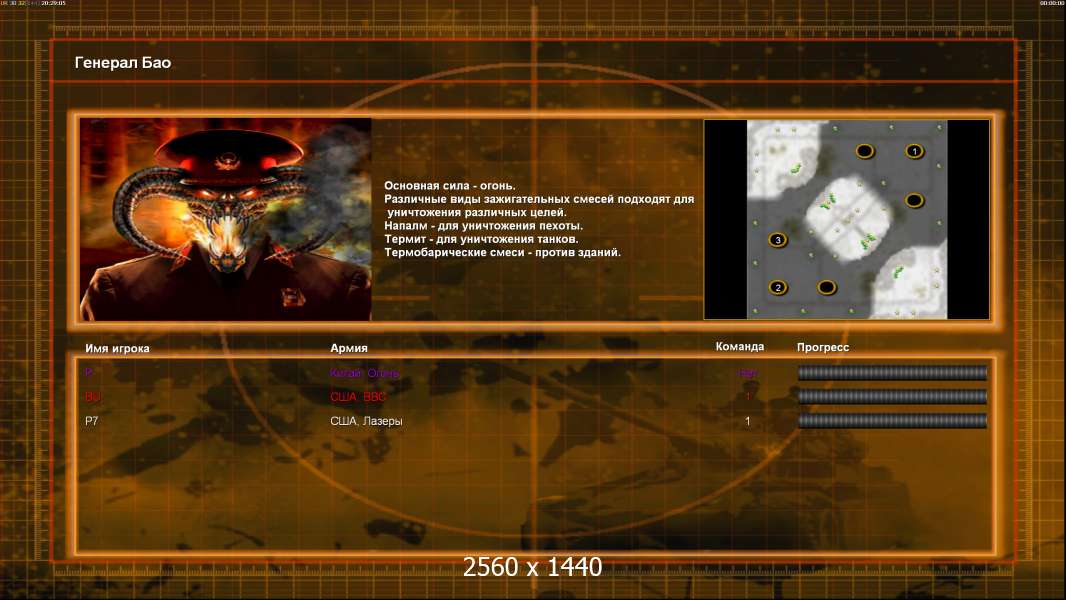Click the line Основная сила - огонь.
The image size is (1066, 600).
click(x=449, y=186)
